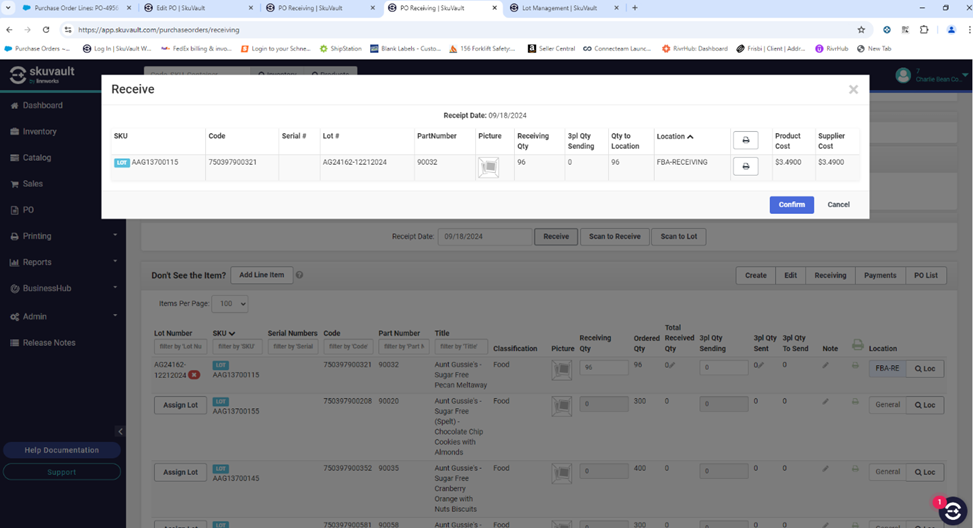Click the help icon next to Add Line Item
The height and width of the screenshot is (528, 973).
[x=299, y=275]
